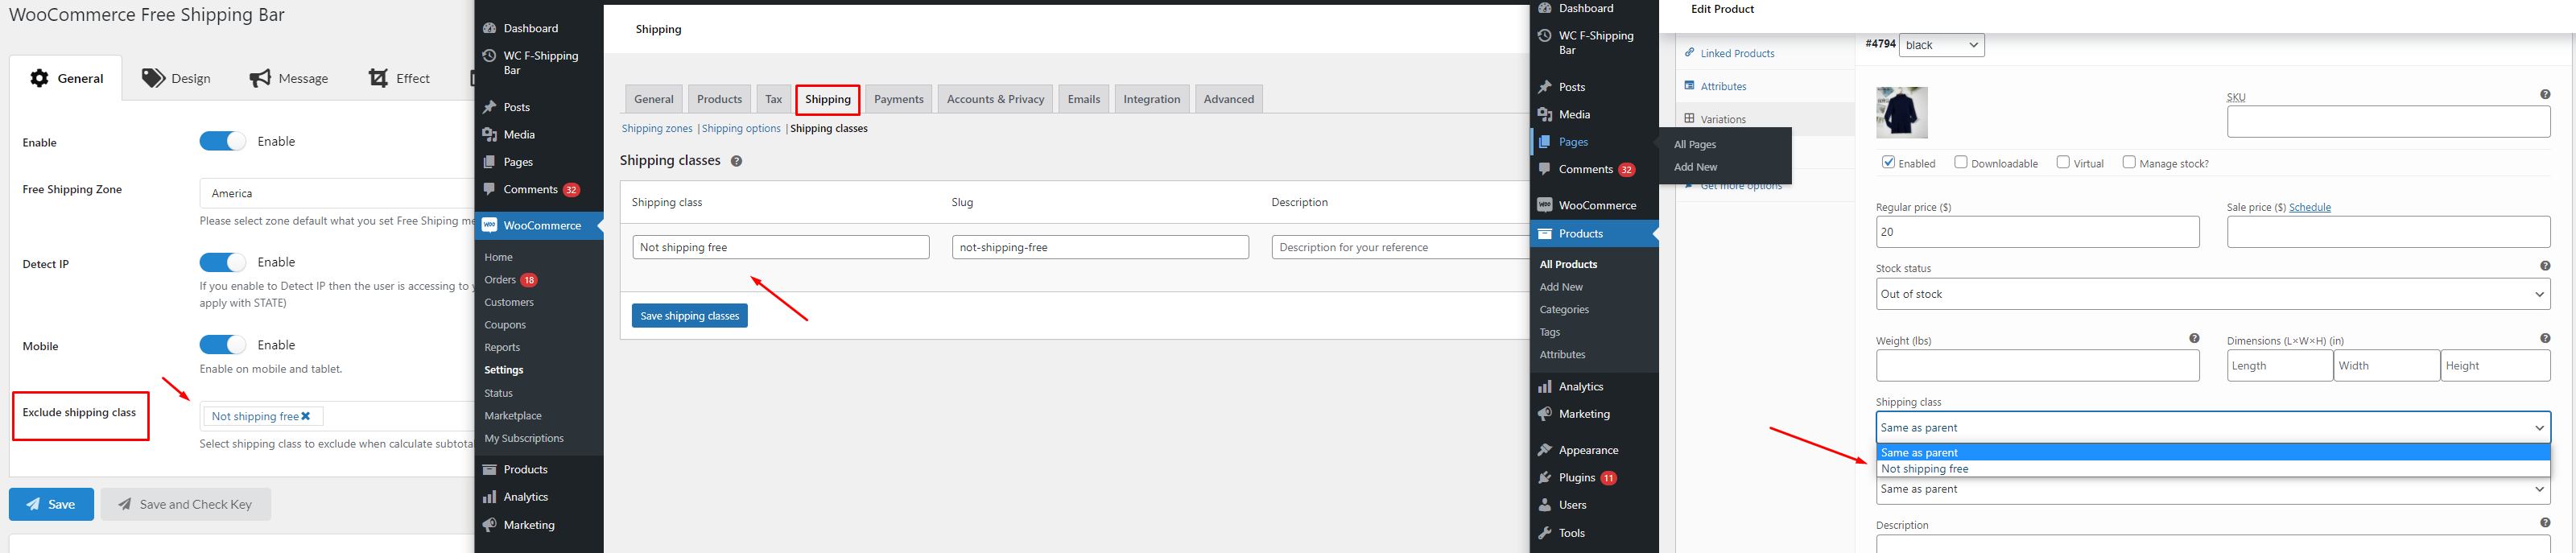Check the Manage stock checkbox
The width and height of the screenshot is (2576, 553).
coord(2129,162)
